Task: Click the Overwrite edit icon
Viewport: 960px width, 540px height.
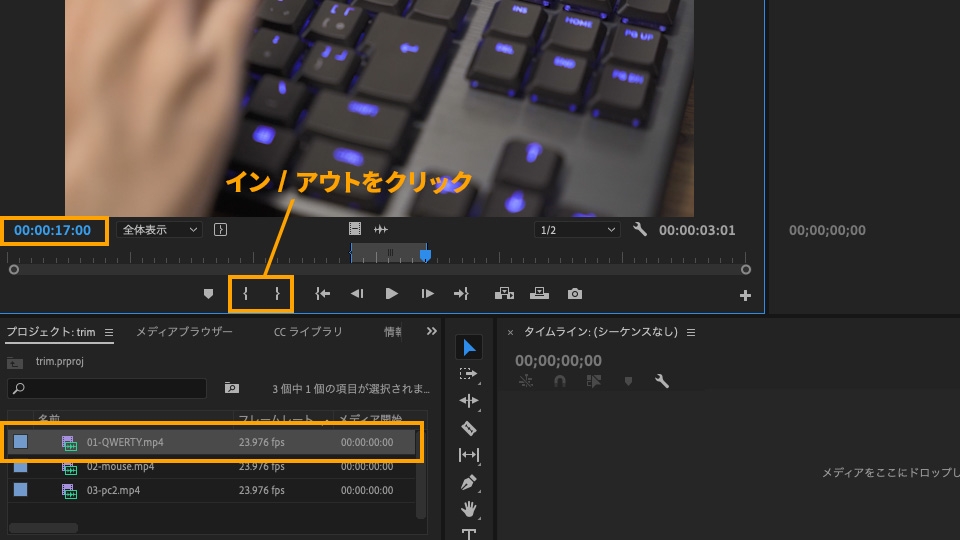Action: (x=539, y=294)
